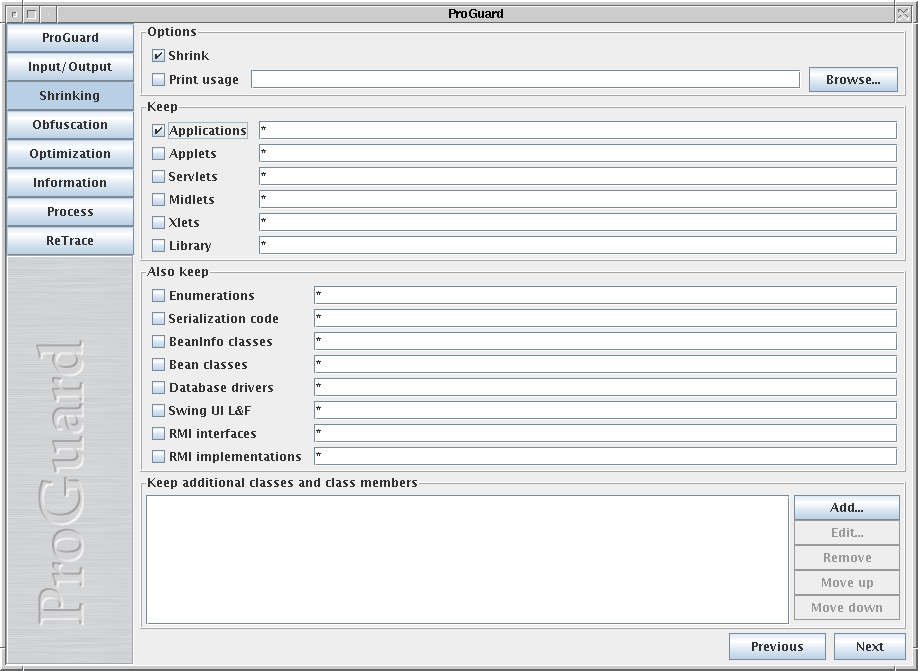Open the Process tab
918x671 pixels.
pyautogui.click(x=70, y=212)
